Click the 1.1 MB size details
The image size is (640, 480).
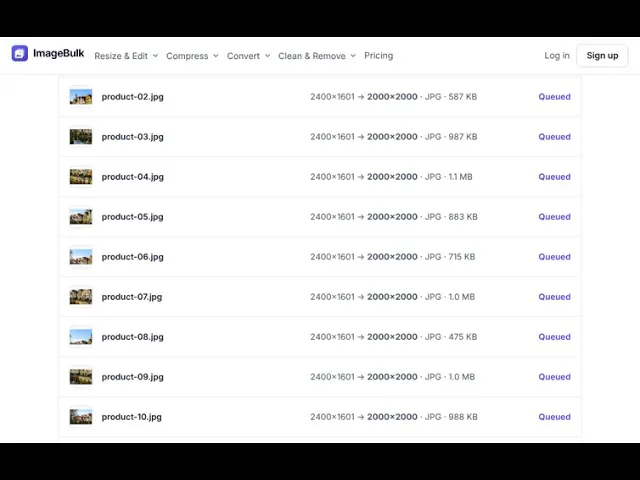point(391,177)
